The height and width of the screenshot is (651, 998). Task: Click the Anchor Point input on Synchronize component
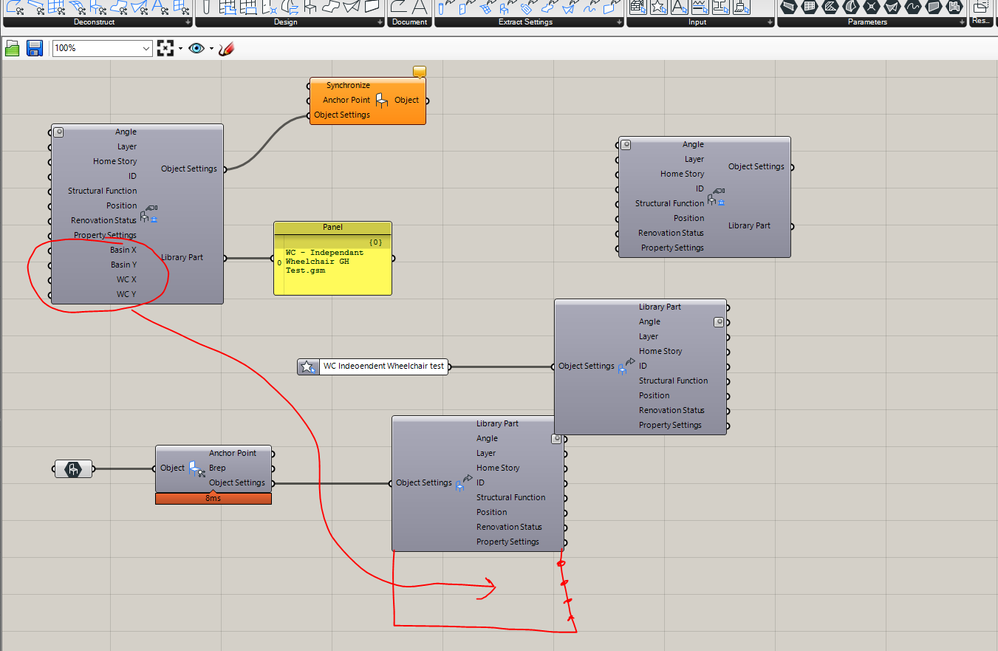pos(346,100)
